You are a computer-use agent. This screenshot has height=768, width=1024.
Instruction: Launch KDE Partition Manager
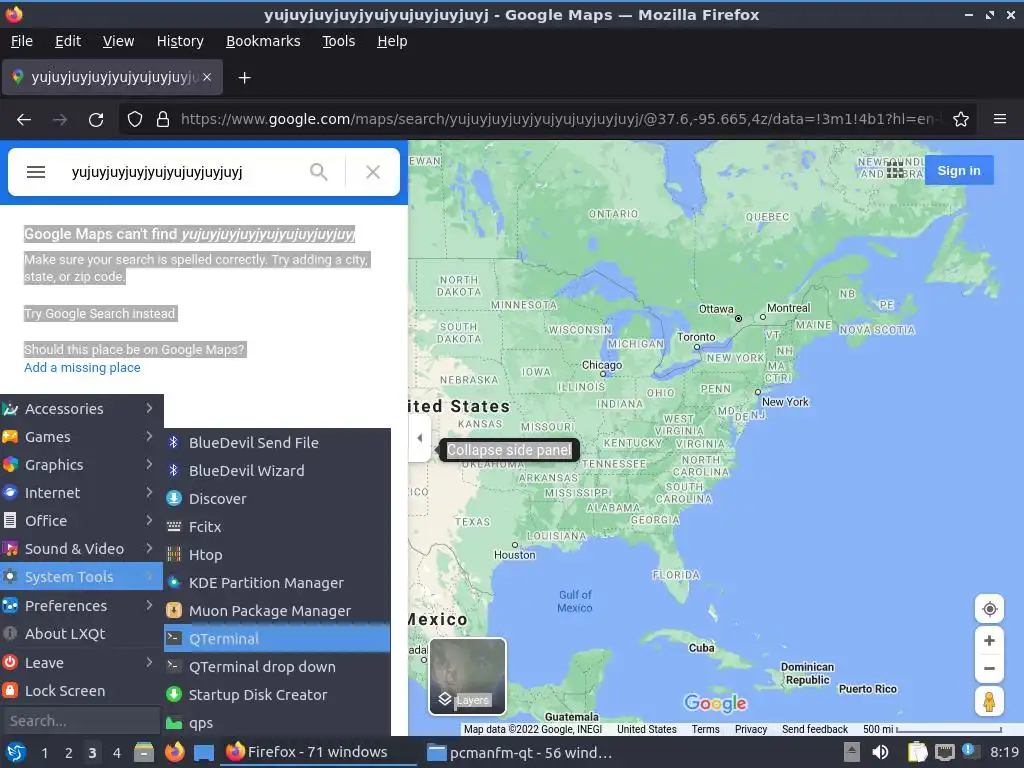point(277,583)
